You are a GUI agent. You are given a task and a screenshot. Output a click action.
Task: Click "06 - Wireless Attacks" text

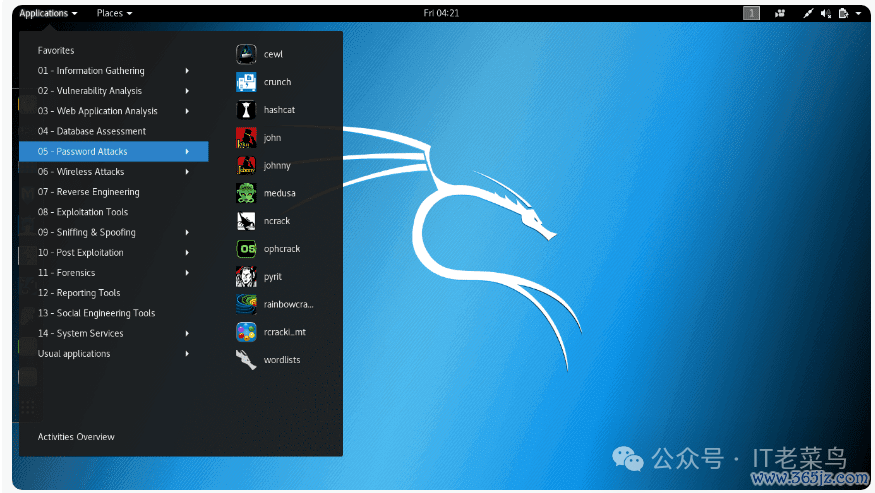(81, 172)
